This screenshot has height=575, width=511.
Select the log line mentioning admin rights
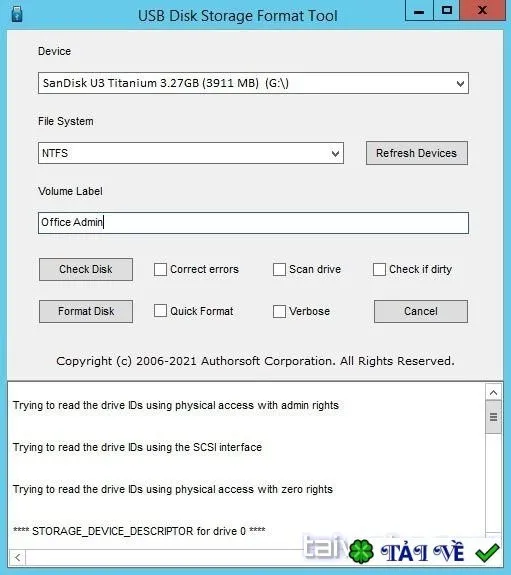click(176, 406)
